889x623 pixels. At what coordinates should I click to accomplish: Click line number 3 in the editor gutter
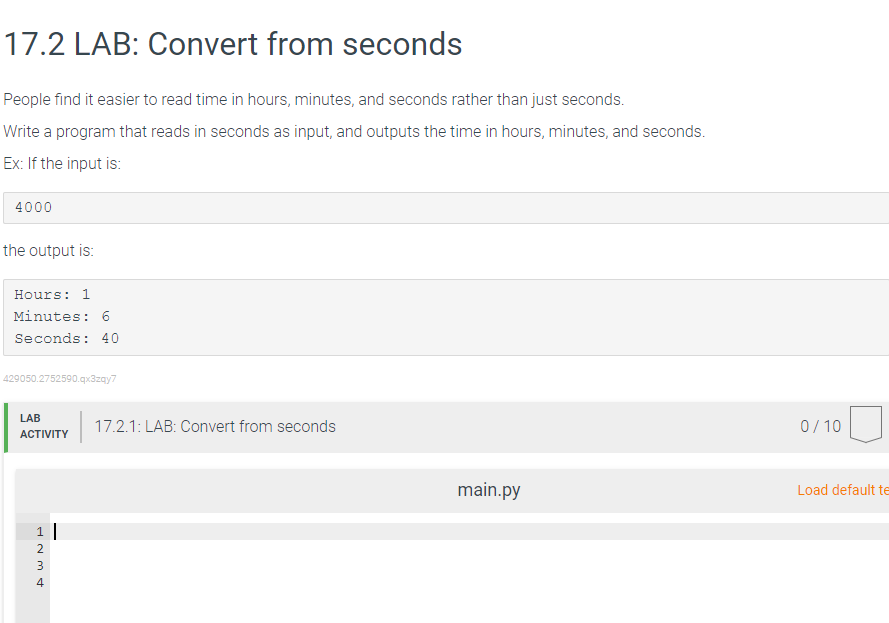pos(38,565)
